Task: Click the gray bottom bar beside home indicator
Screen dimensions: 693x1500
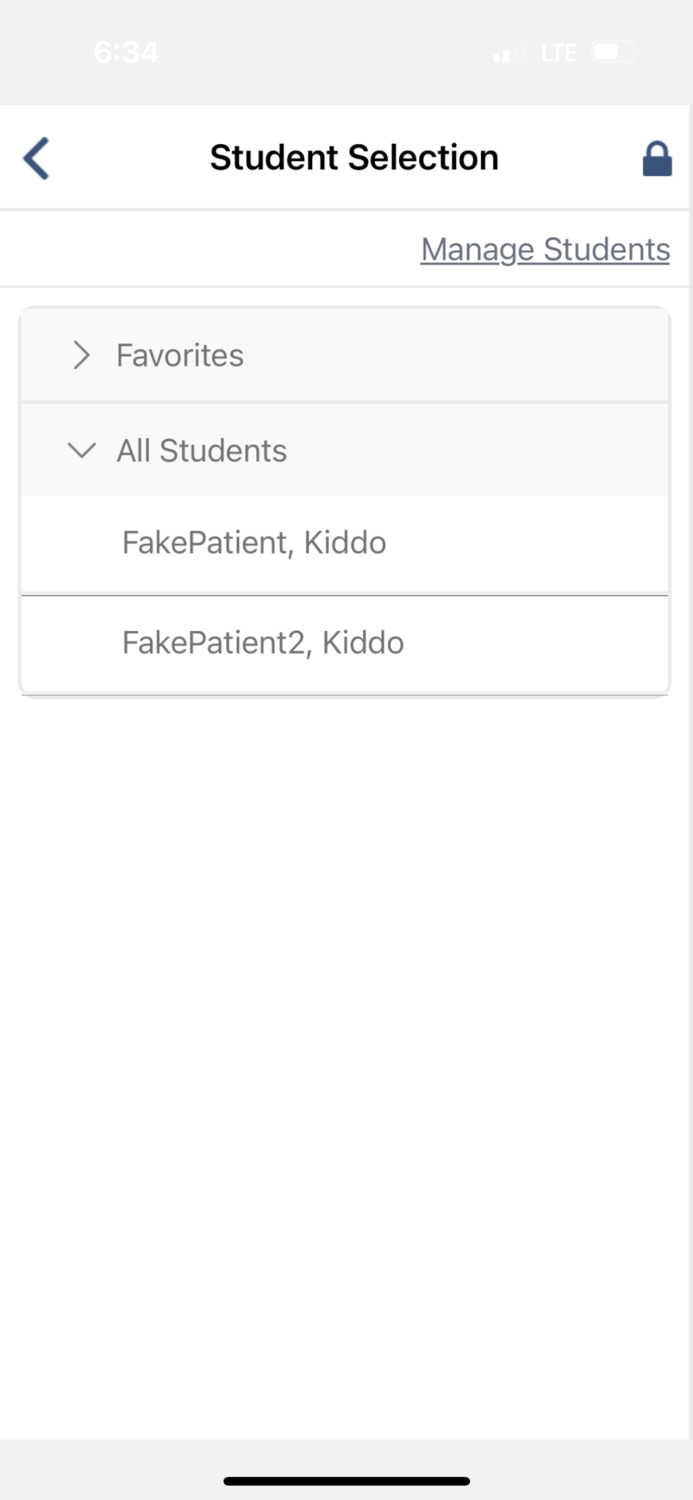Action: coord(580,1470)
